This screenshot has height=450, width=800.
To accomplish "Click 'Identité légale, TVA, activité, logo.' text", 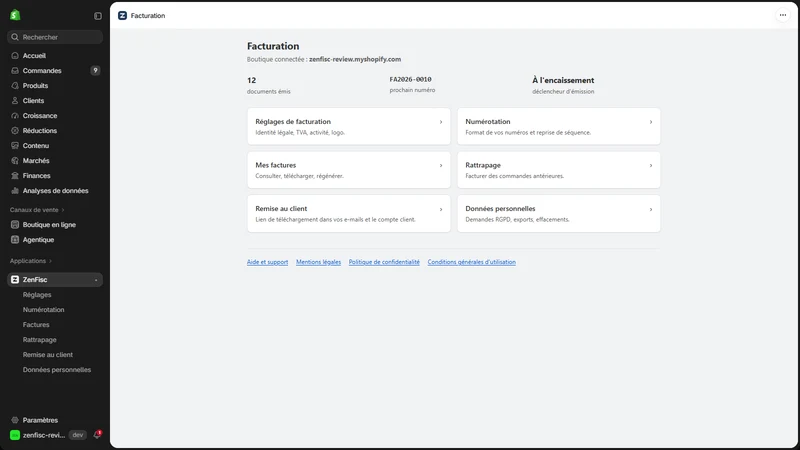I will [x=300, y=133].
